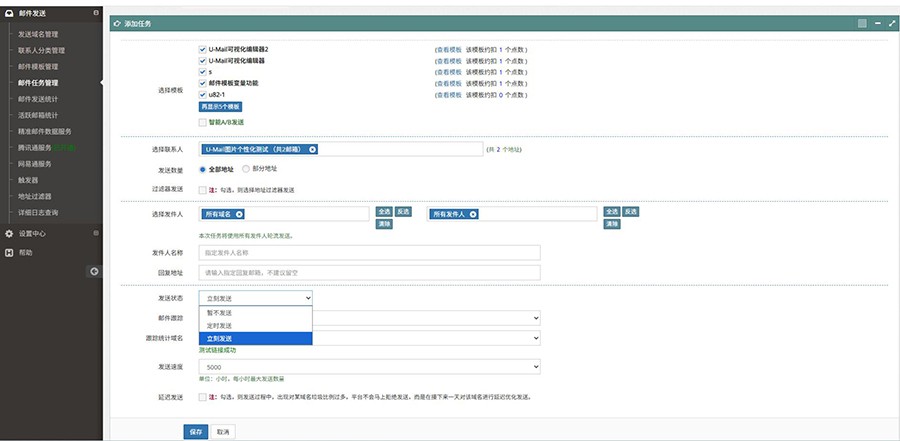Viewport: 900px width, 441px height.
Task: Click the 邮件发送 mail icon in sidebar
Action: [9, 13]
